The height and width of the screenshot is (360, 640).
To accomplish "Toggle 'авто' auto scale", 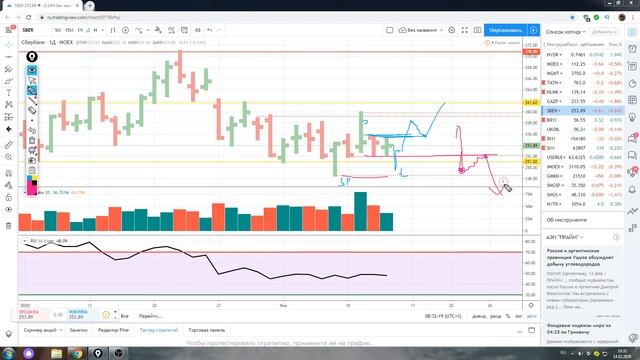I will point(531,316).
